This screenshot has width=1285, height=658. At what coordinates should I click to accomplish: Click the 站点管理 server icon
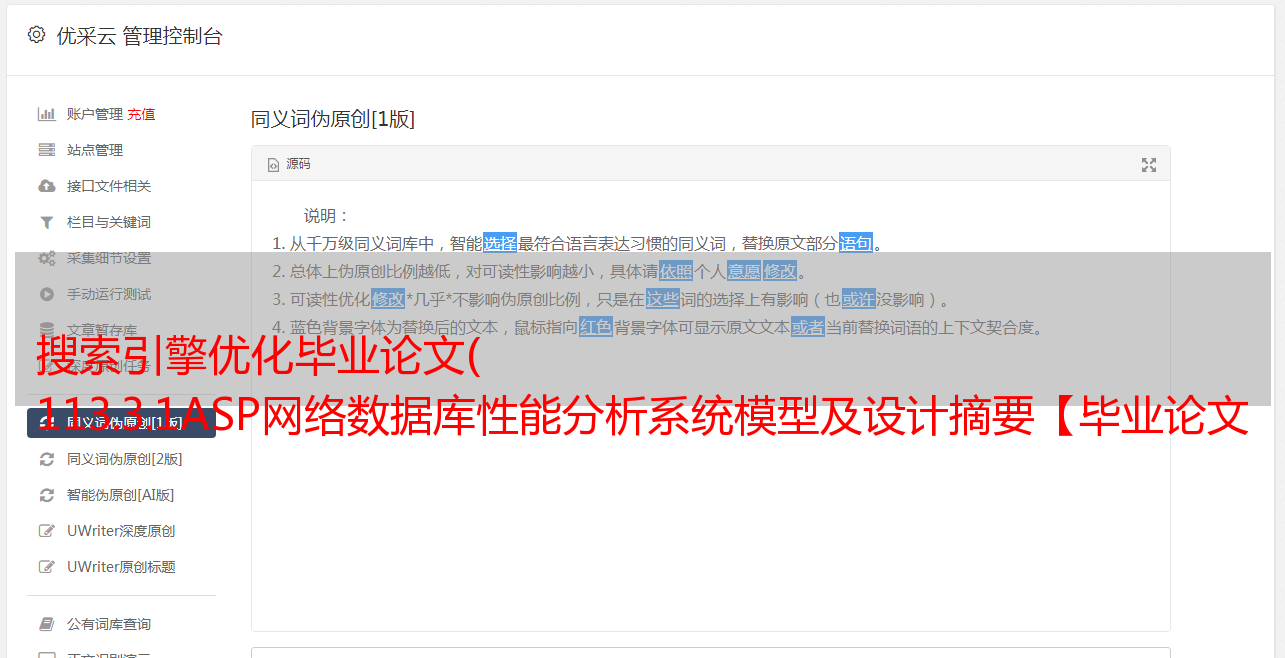pyautogui.click(x=46, y=150)
